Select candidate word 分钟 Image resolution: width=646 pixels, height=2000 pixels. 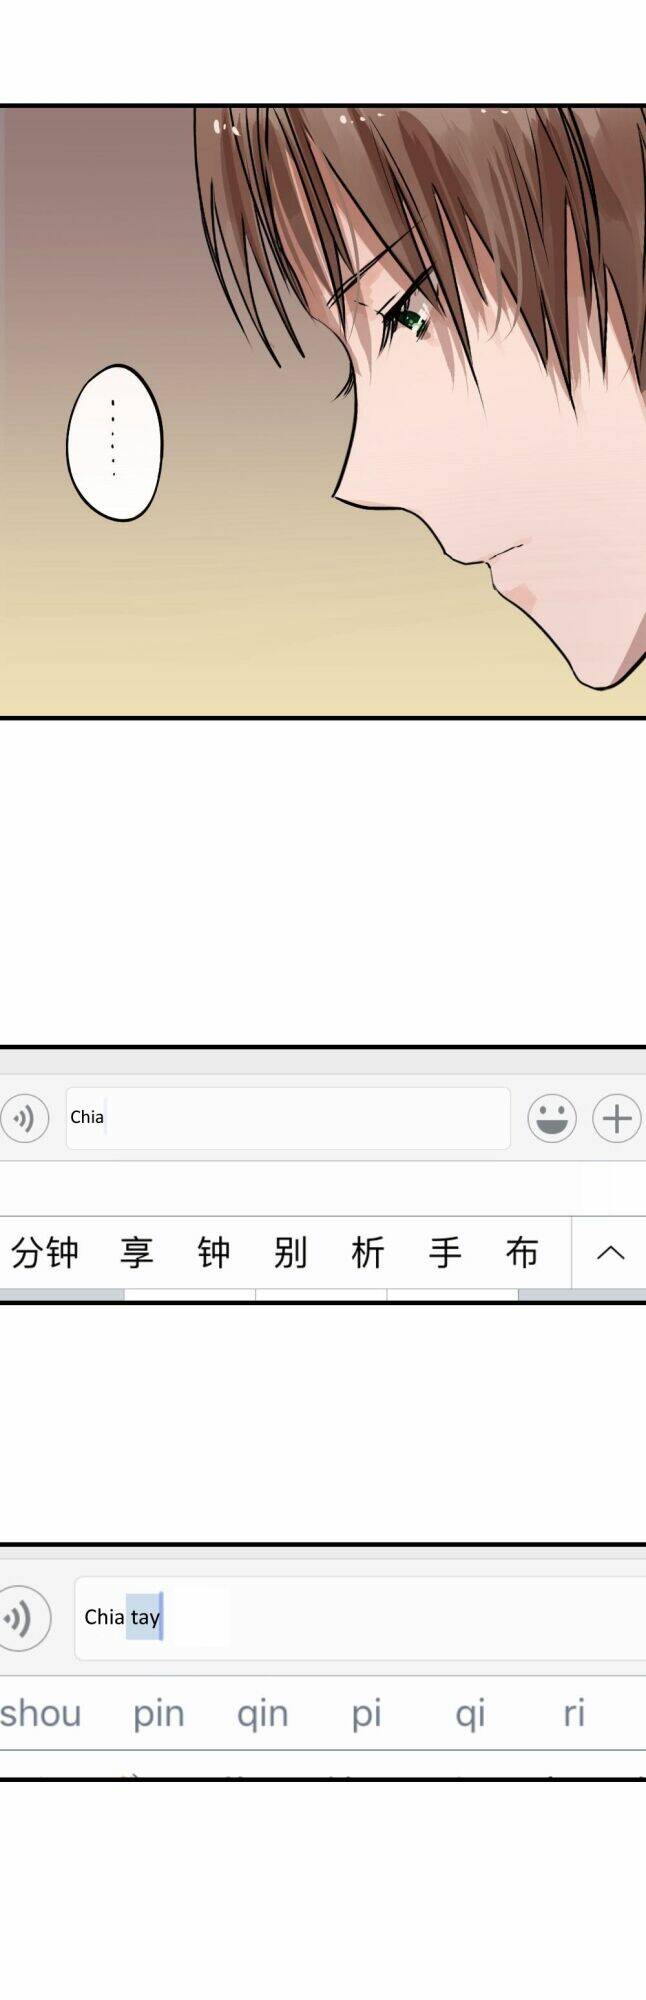tap(45, 1252)
